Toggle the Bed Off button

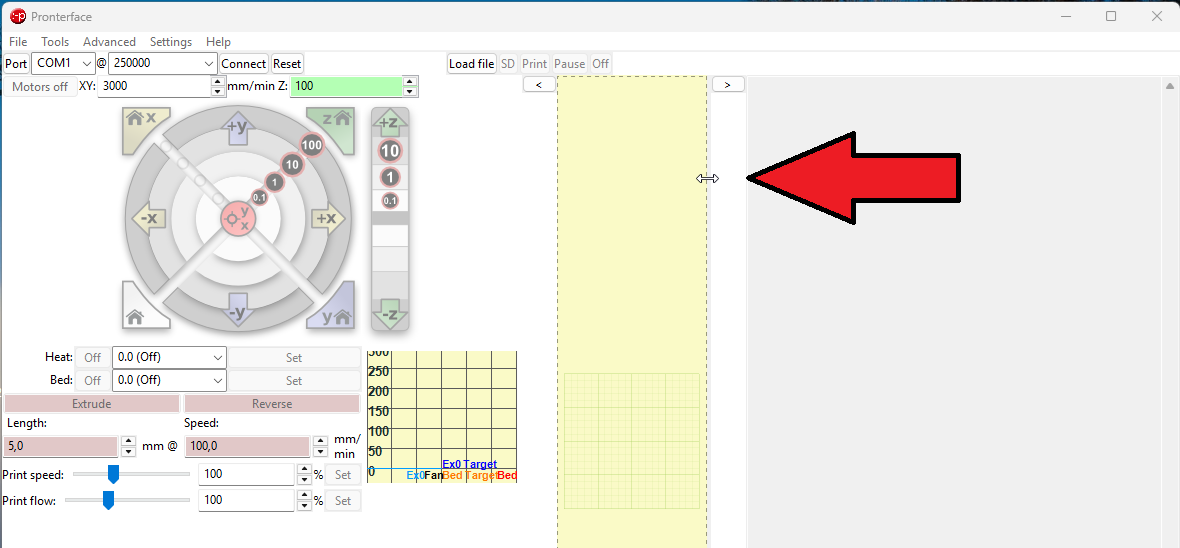point(93,380)
